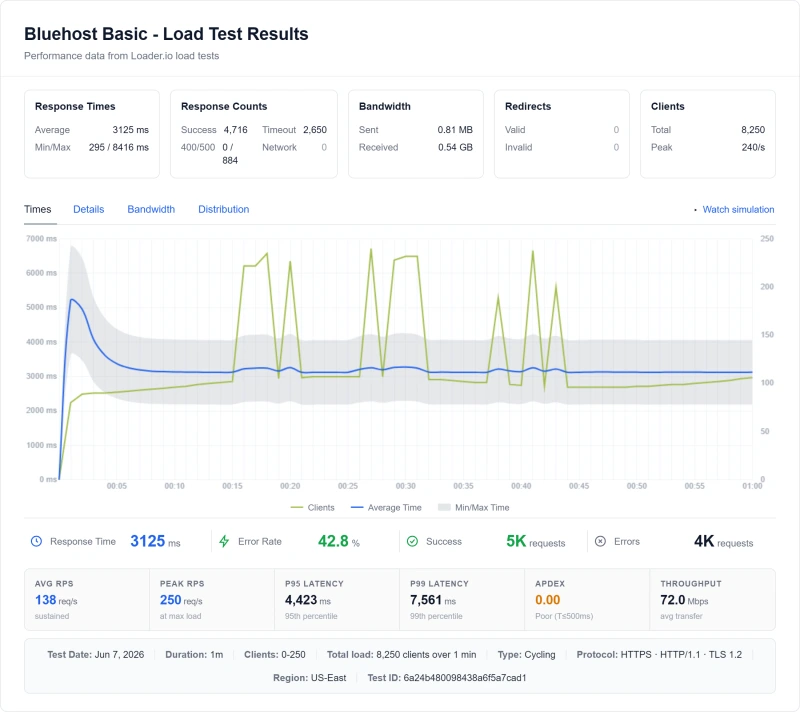
Task: Click the Clients legend label
Action: pos(321,507)
